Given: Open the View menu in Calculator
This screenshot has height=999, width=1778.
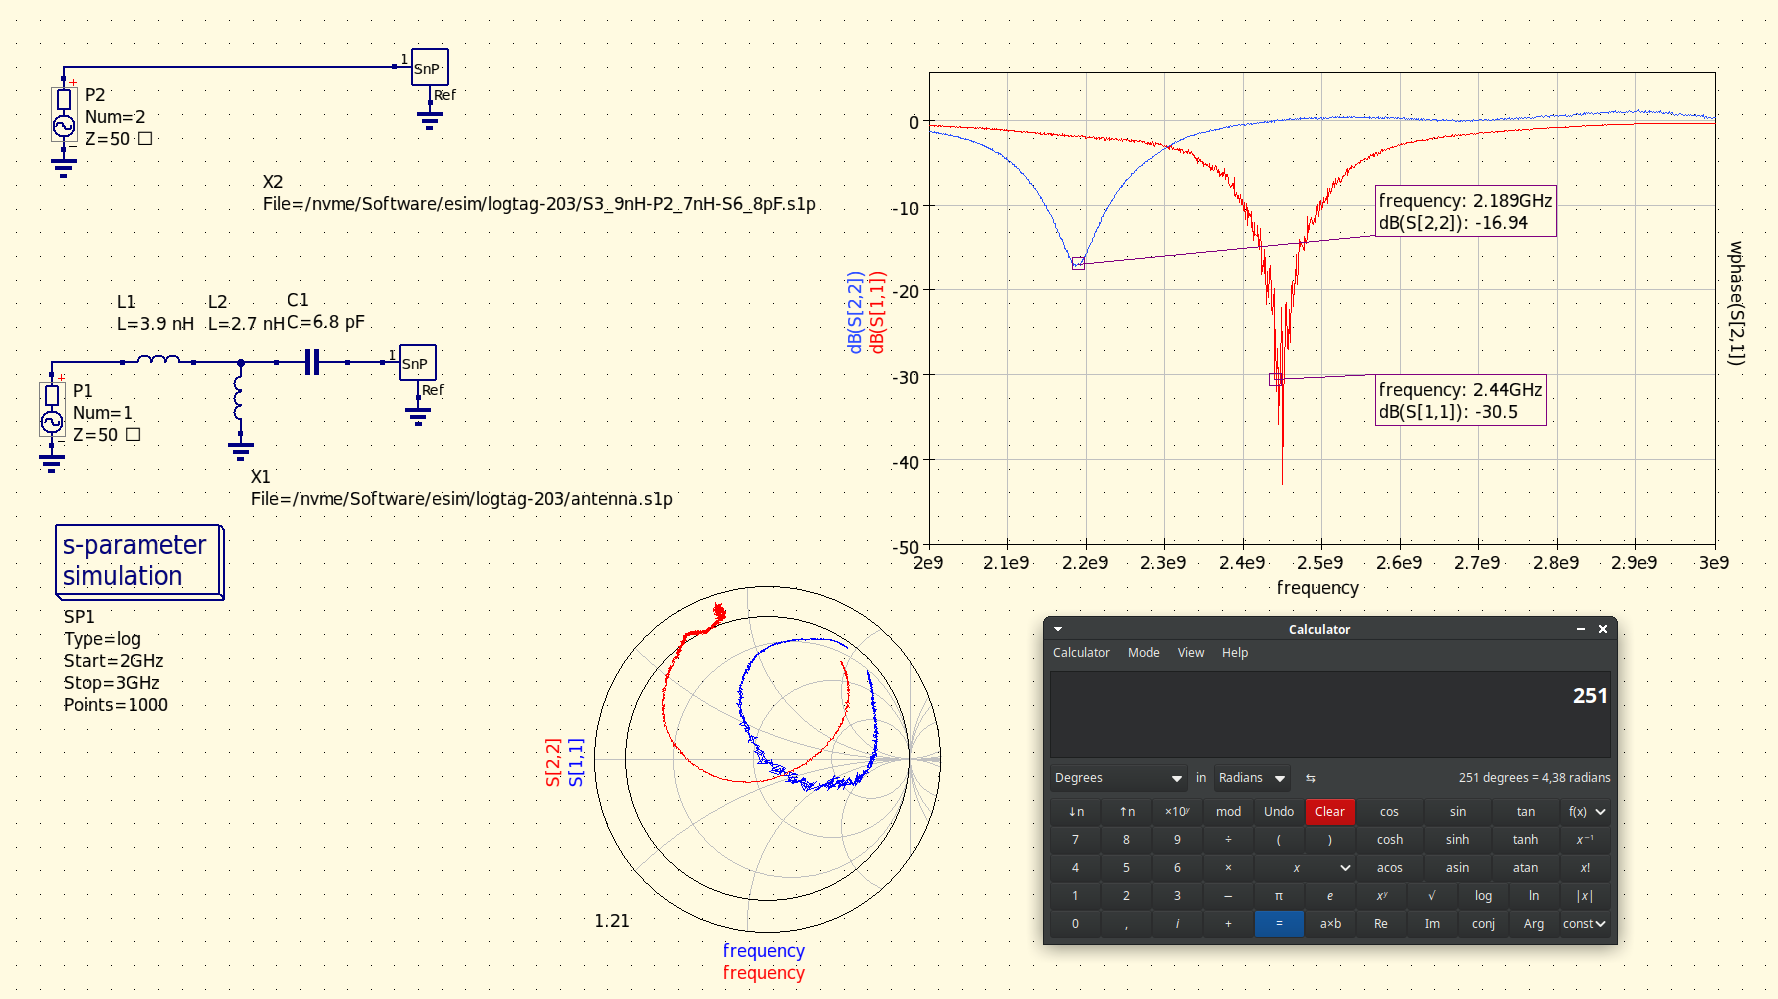Looking at the screenshot, I should 1190,653.
